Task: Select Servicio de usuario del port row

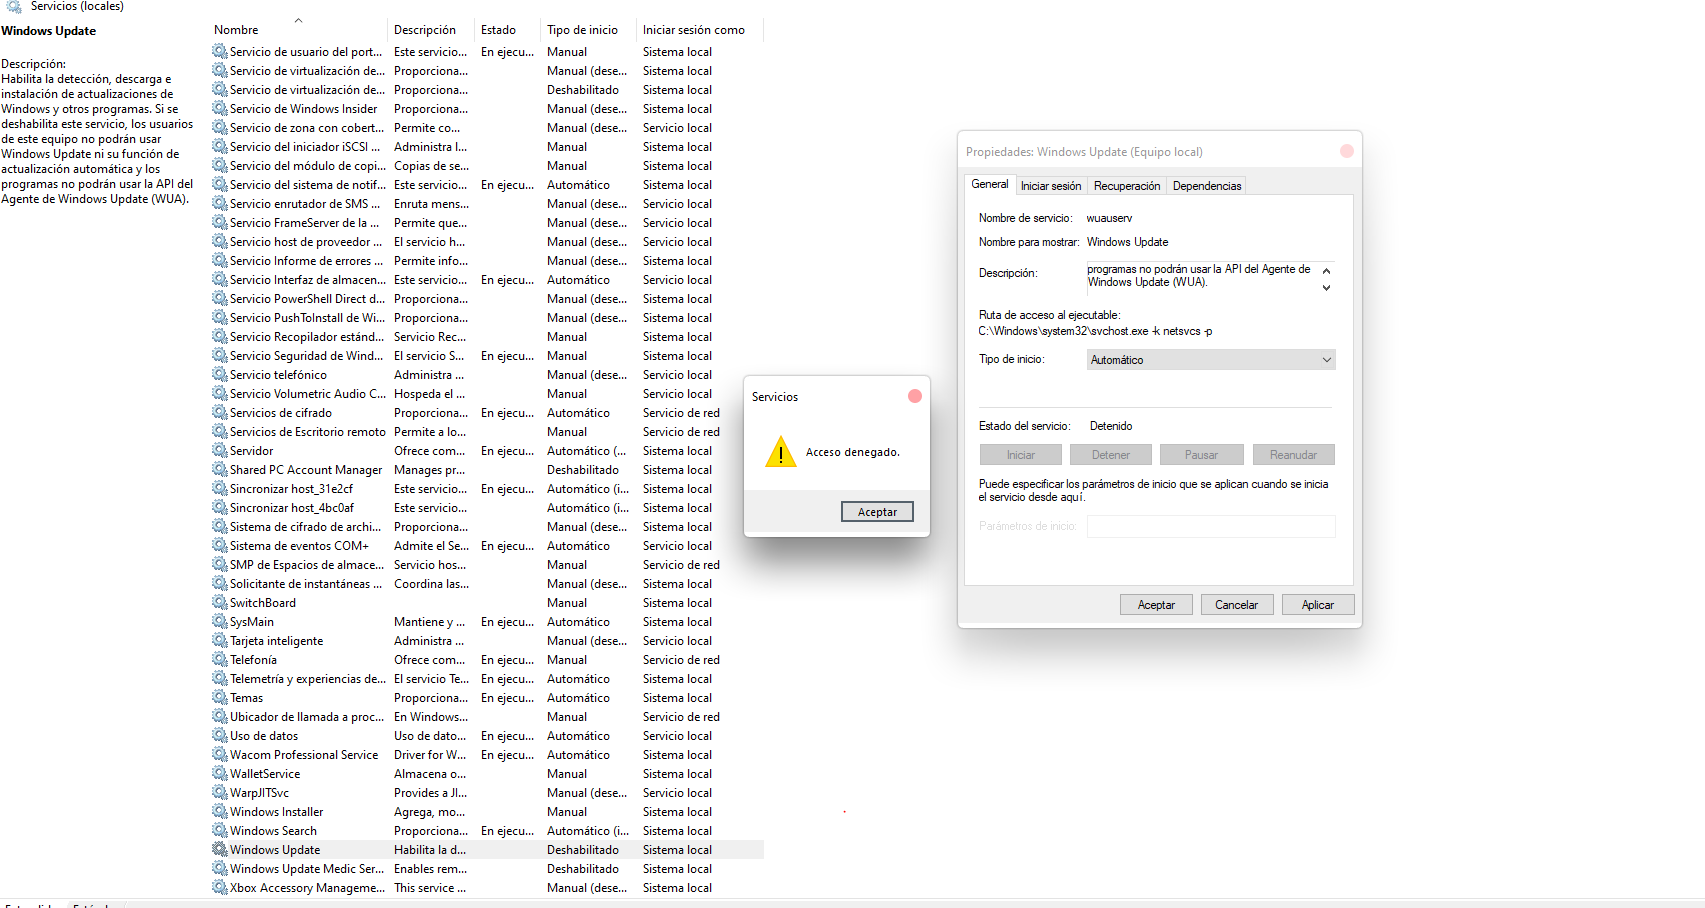Action: [488, 52]
